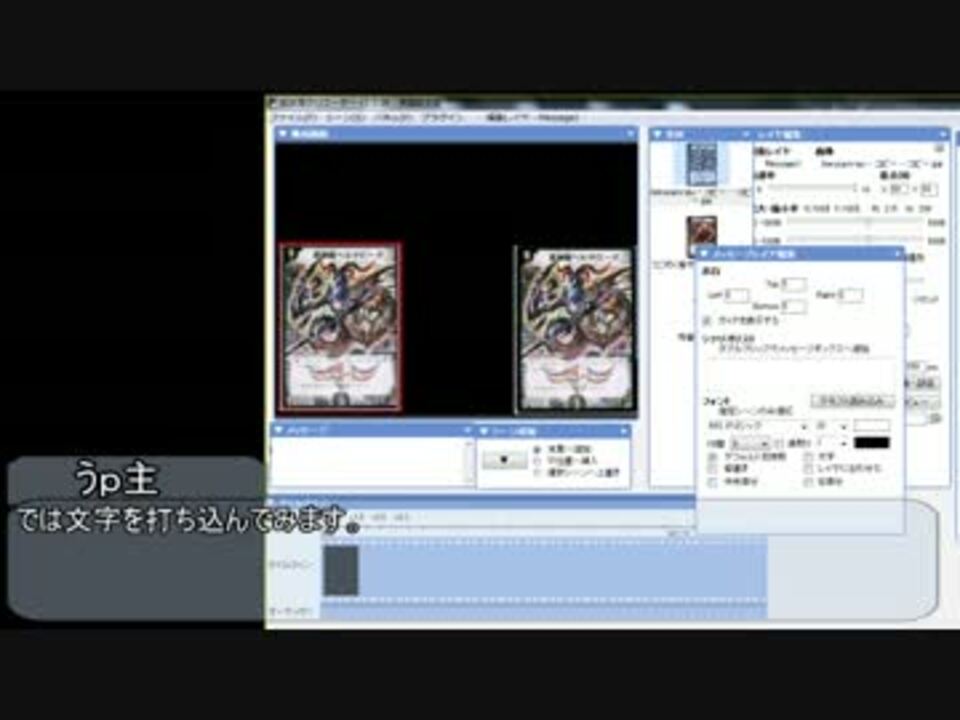Screen dimensions: 960x720
Task: Close the scene add panel
Action: [623, 432]
